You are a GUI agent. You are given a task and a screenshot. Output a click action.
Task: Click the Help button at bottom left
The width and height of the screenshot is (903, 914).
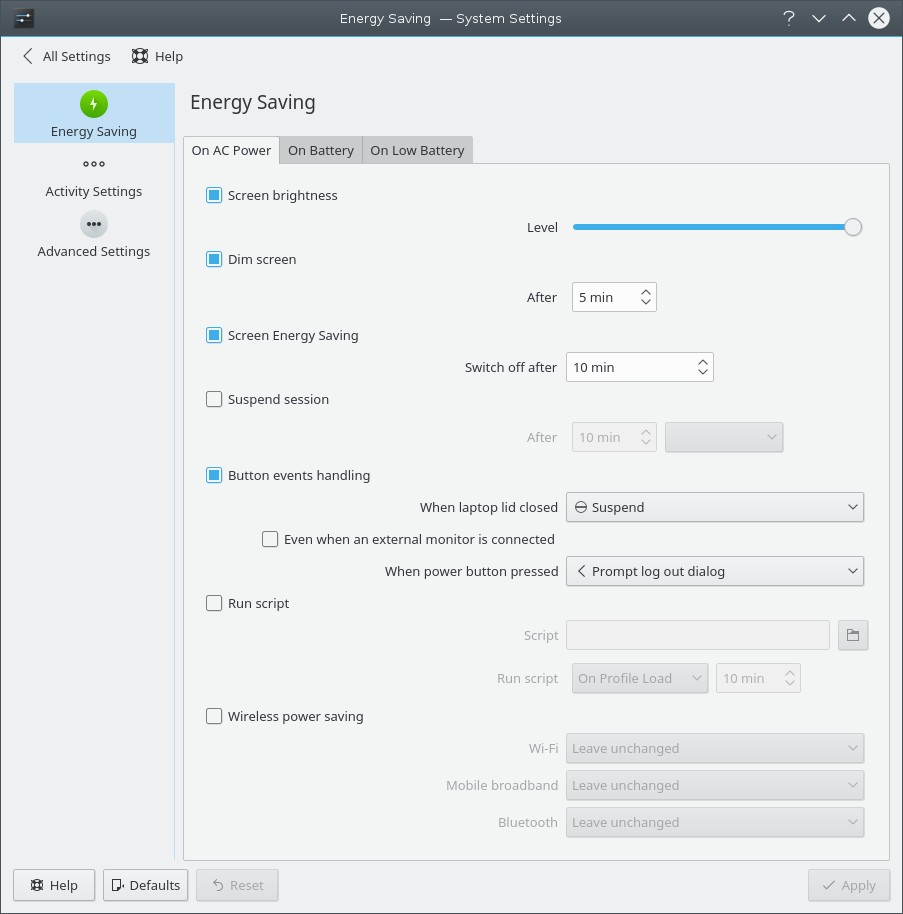(54, 885)
